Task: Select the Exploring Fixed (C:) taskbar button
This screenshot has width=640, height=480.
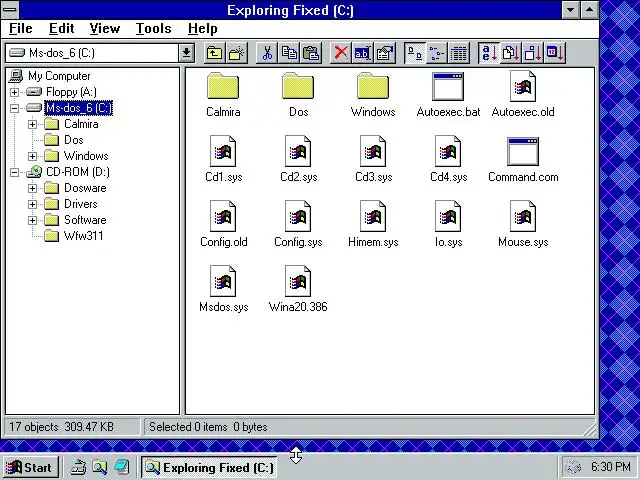Action: [x=209, y=467]
